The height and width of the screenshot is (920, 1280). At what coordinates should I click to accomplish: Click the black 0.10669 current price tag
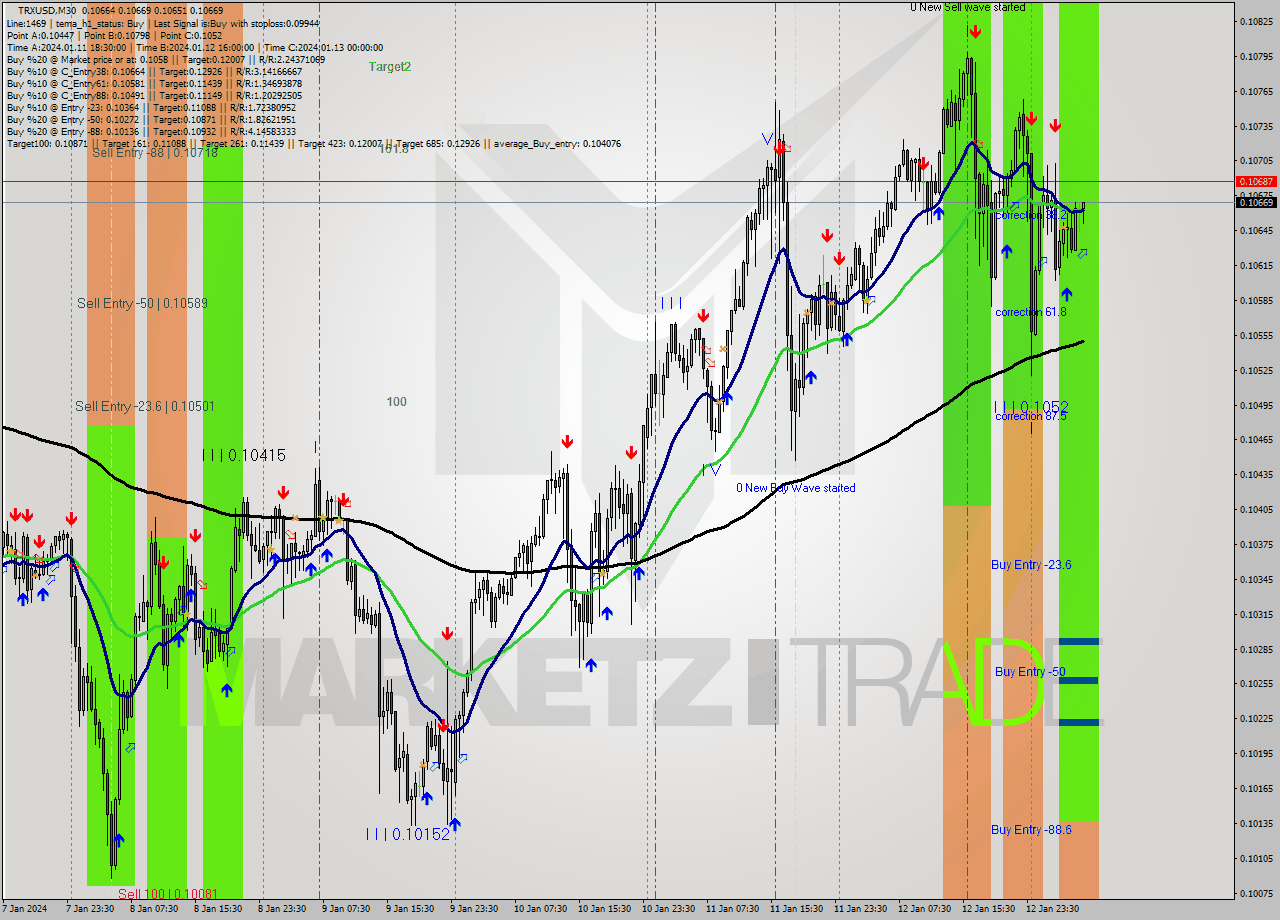pos(1256,202)
